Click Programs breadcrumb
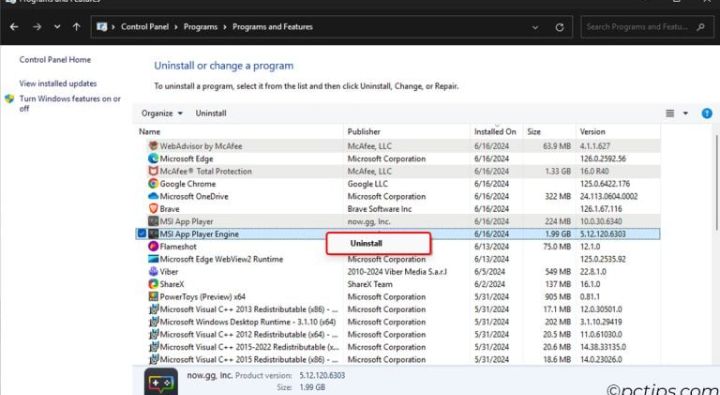Screen dimensions: 720x395 point(200,27)
